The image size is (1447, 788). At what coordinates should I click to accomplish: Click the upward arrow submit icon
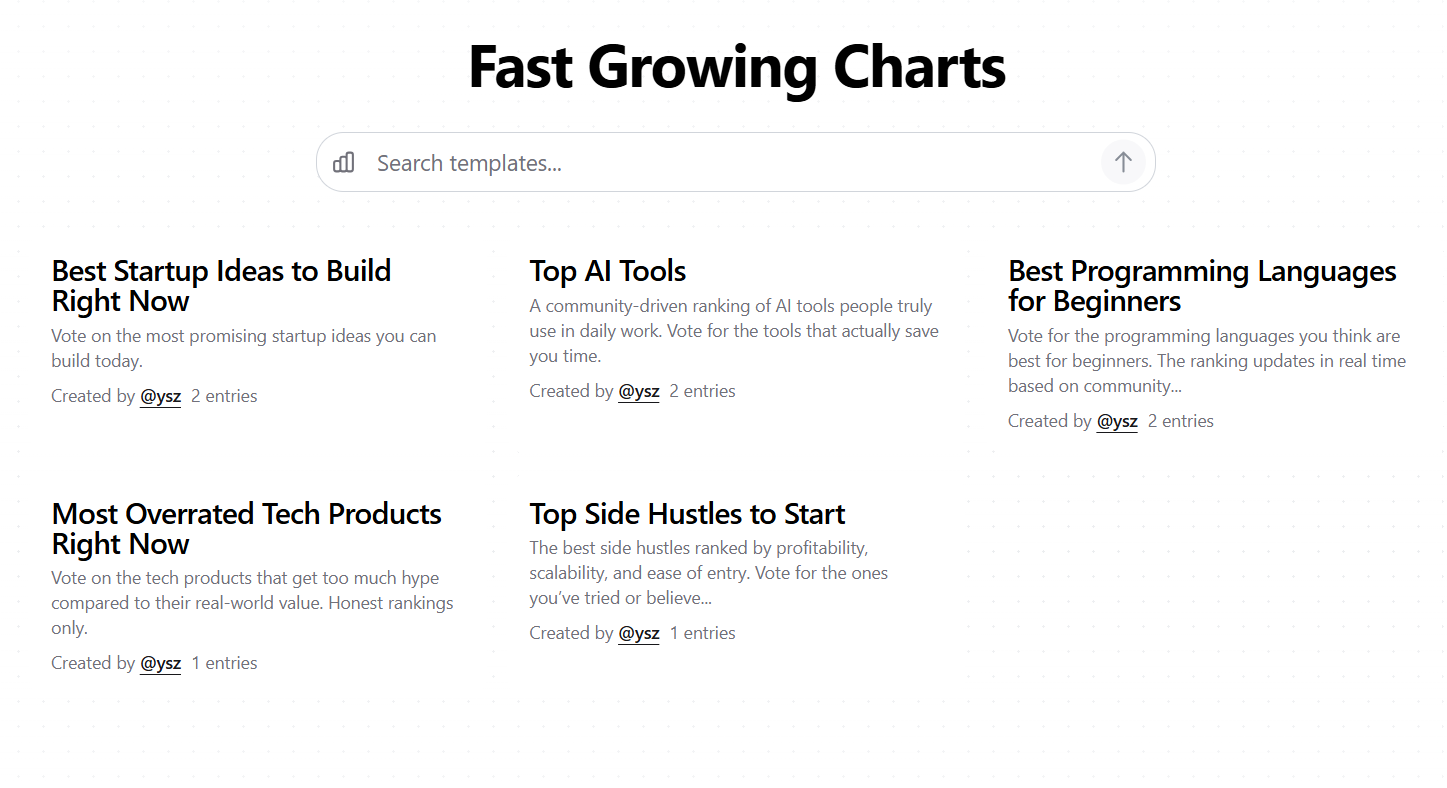point(1122,162)
